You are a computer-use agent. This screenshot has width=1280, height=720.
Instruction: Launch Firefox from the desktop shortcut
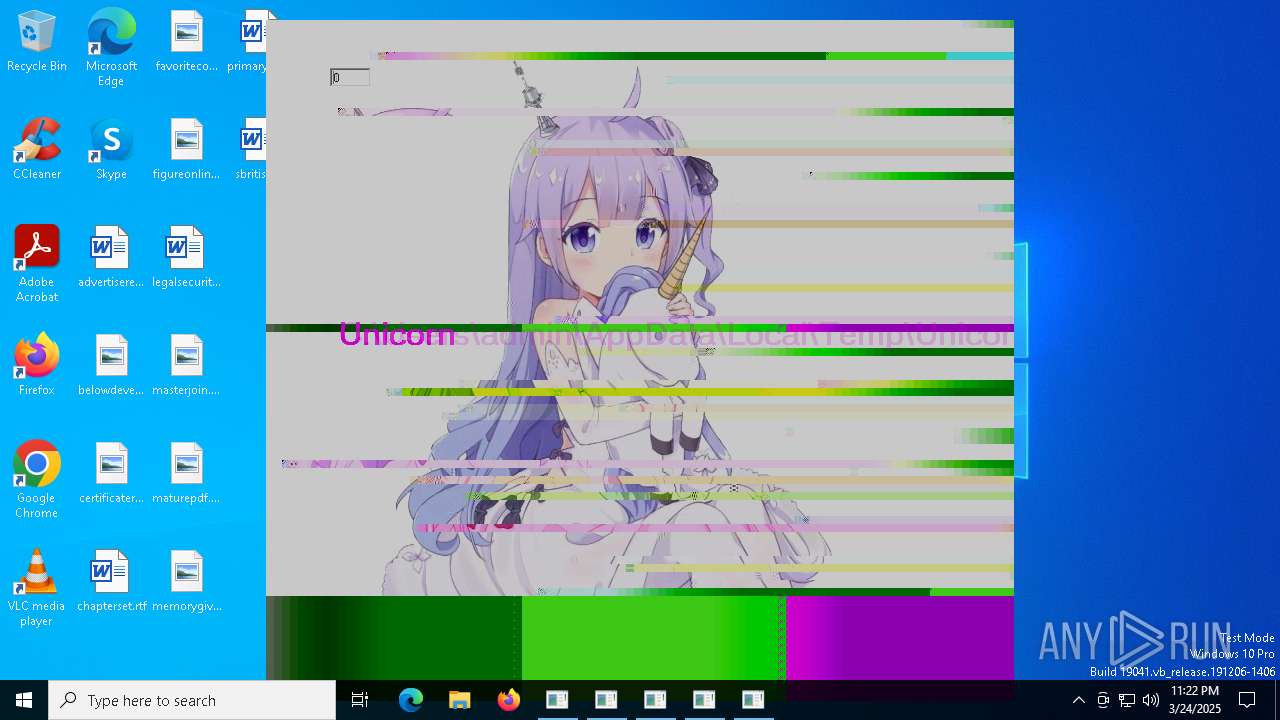click(x=37, y=365)
